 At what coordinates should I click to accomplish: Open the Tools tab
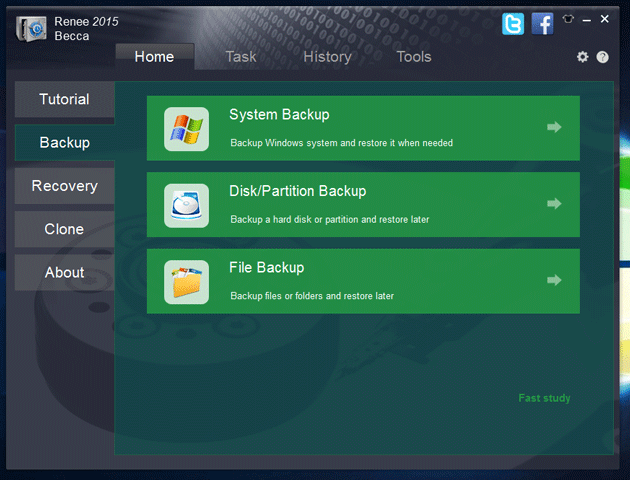[x=414, y=57]
